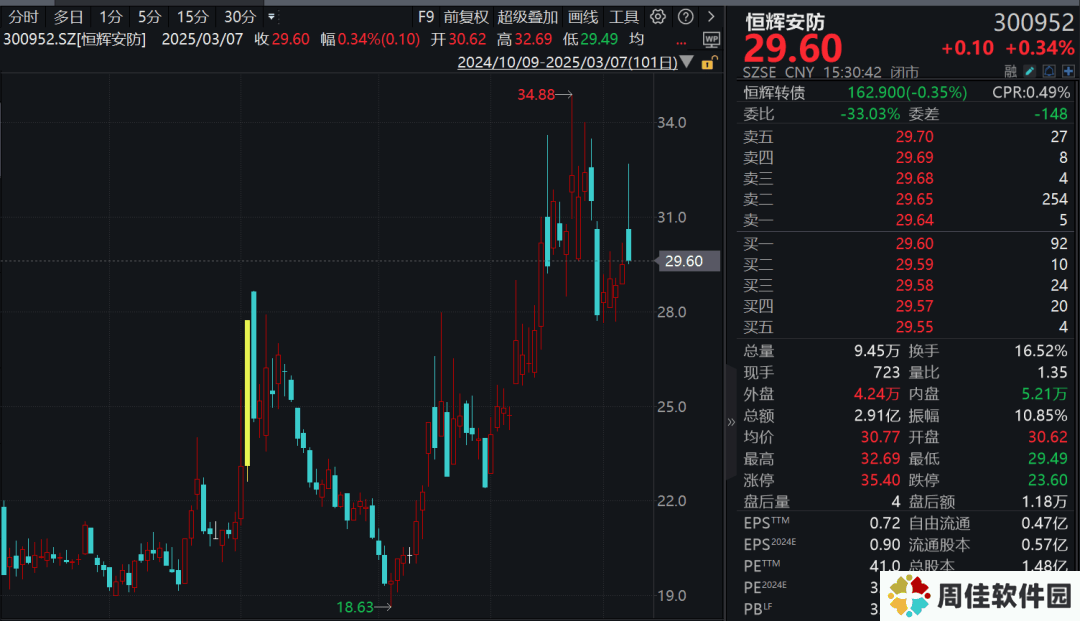Viewport: 1080px width, 621px height.
Task: Click the 融 margin trading marker
Action: click(x=1010, y=71)
